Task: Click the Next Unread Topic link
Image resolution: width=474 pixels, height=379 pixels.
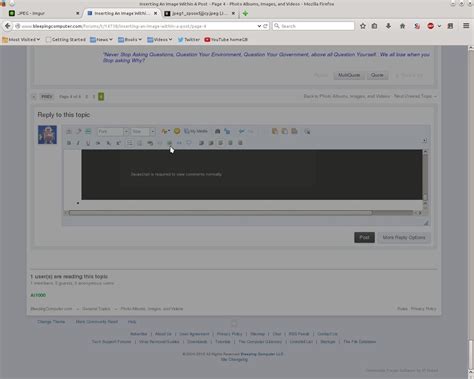Action: (x=415, y=96)
